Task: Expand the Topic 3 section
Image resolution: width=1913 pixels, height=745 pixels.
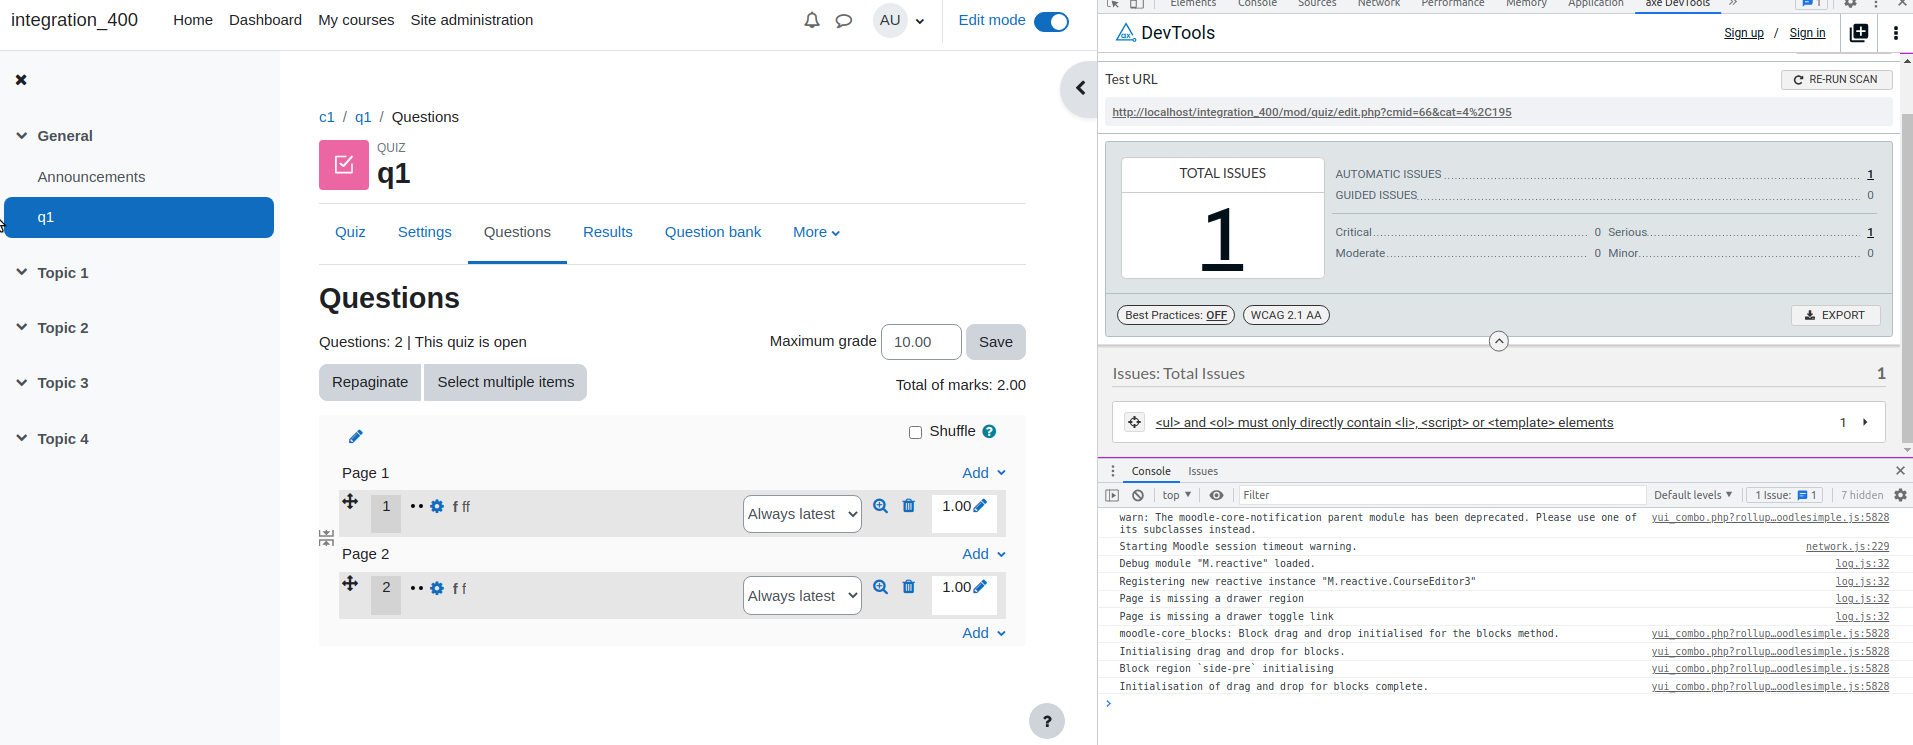Action: 21,382
